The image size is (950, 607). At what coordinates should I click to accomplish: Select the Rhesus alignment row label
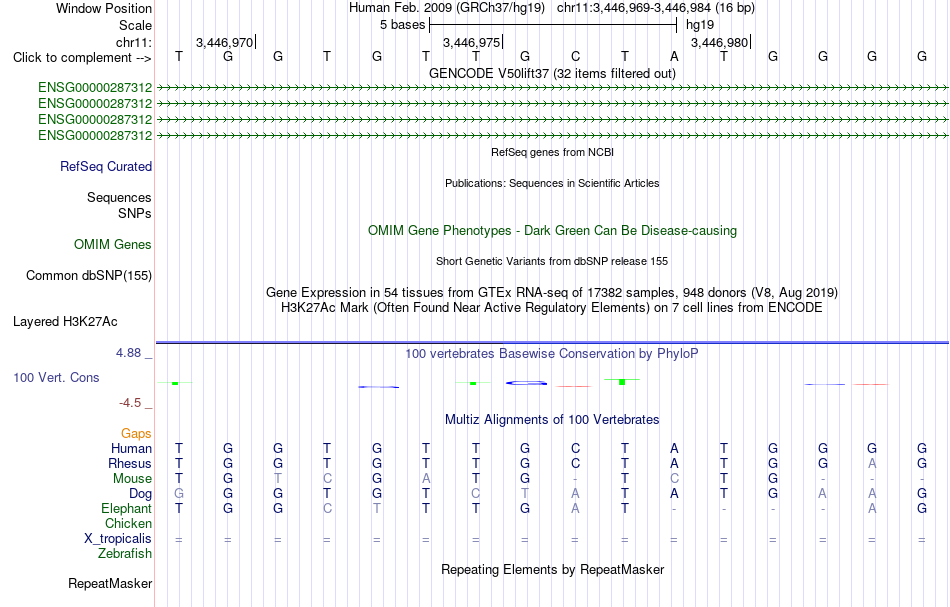(x=130, y=463)
